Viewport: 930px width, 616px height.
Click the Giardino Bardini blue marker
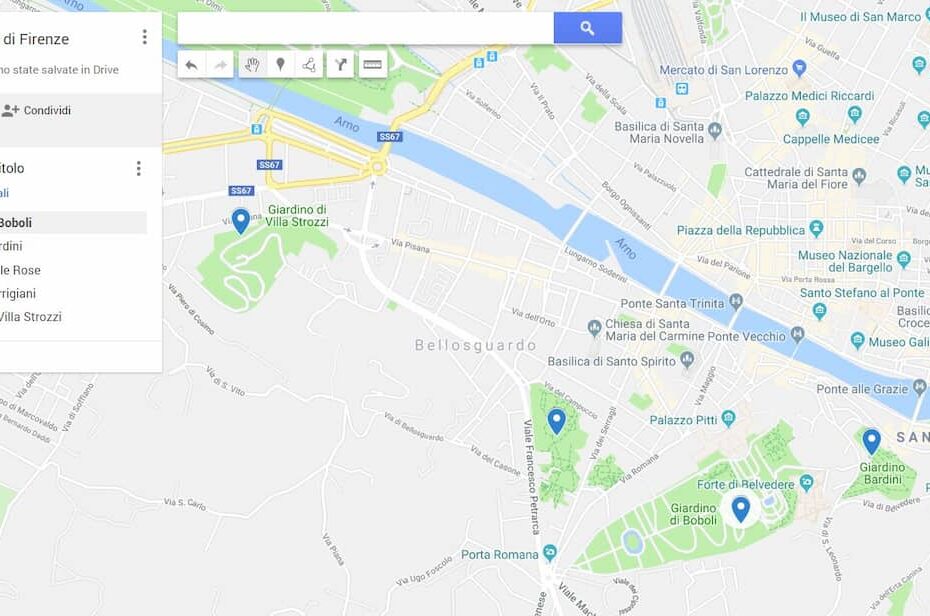871,441
